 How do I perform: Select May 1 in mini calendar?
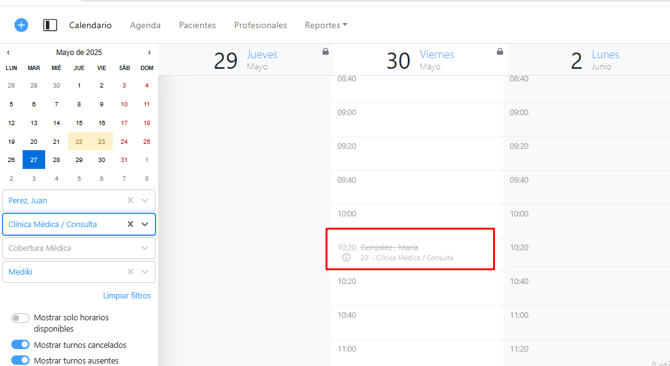pyautogui.click(x=79, y=85)
